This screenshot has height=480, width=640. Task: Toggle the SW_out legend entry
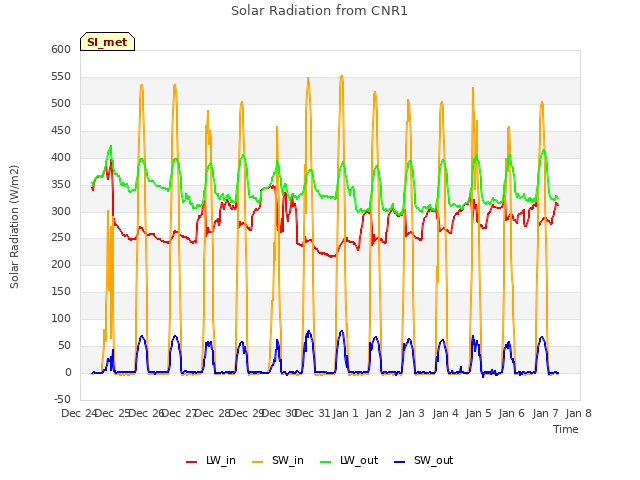point(424,461)
